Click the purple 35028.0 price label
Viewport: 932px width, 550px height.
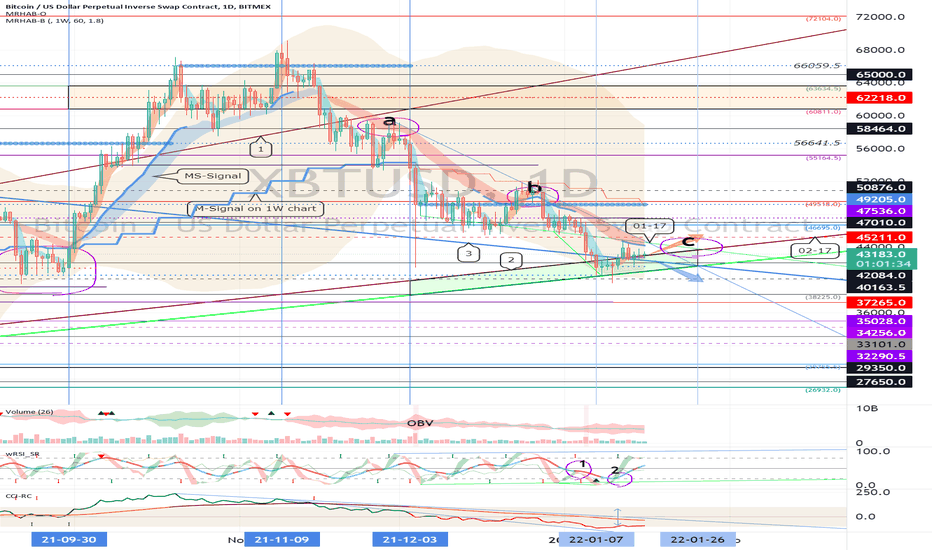point(881,321)
